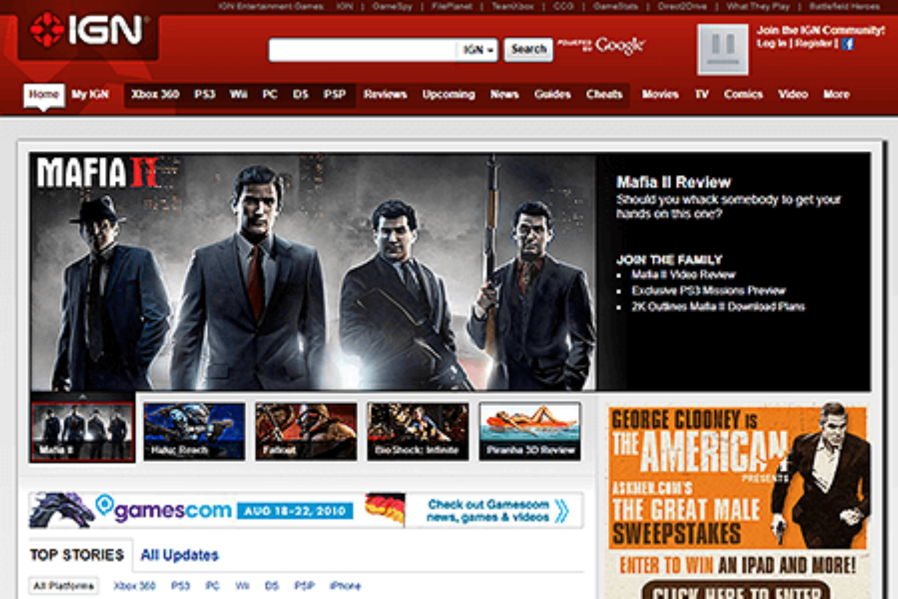Filter stories by PS3
Image resolution: width=898 pixels, height=599 pixels.
(x=180, y=586)
